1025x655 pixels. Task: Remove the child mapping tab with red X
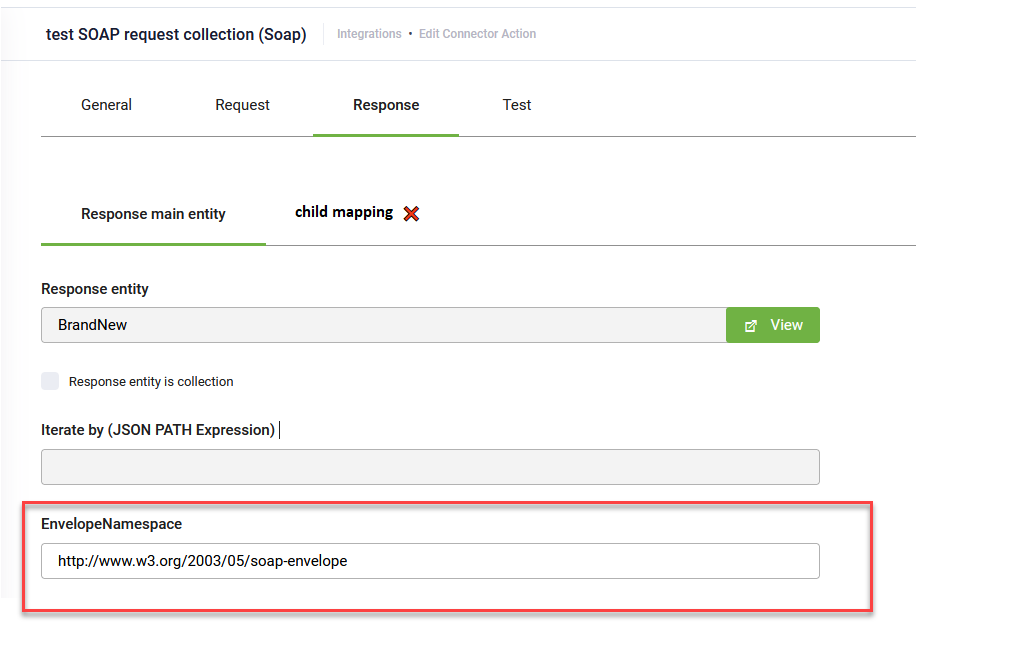point(411,213)
